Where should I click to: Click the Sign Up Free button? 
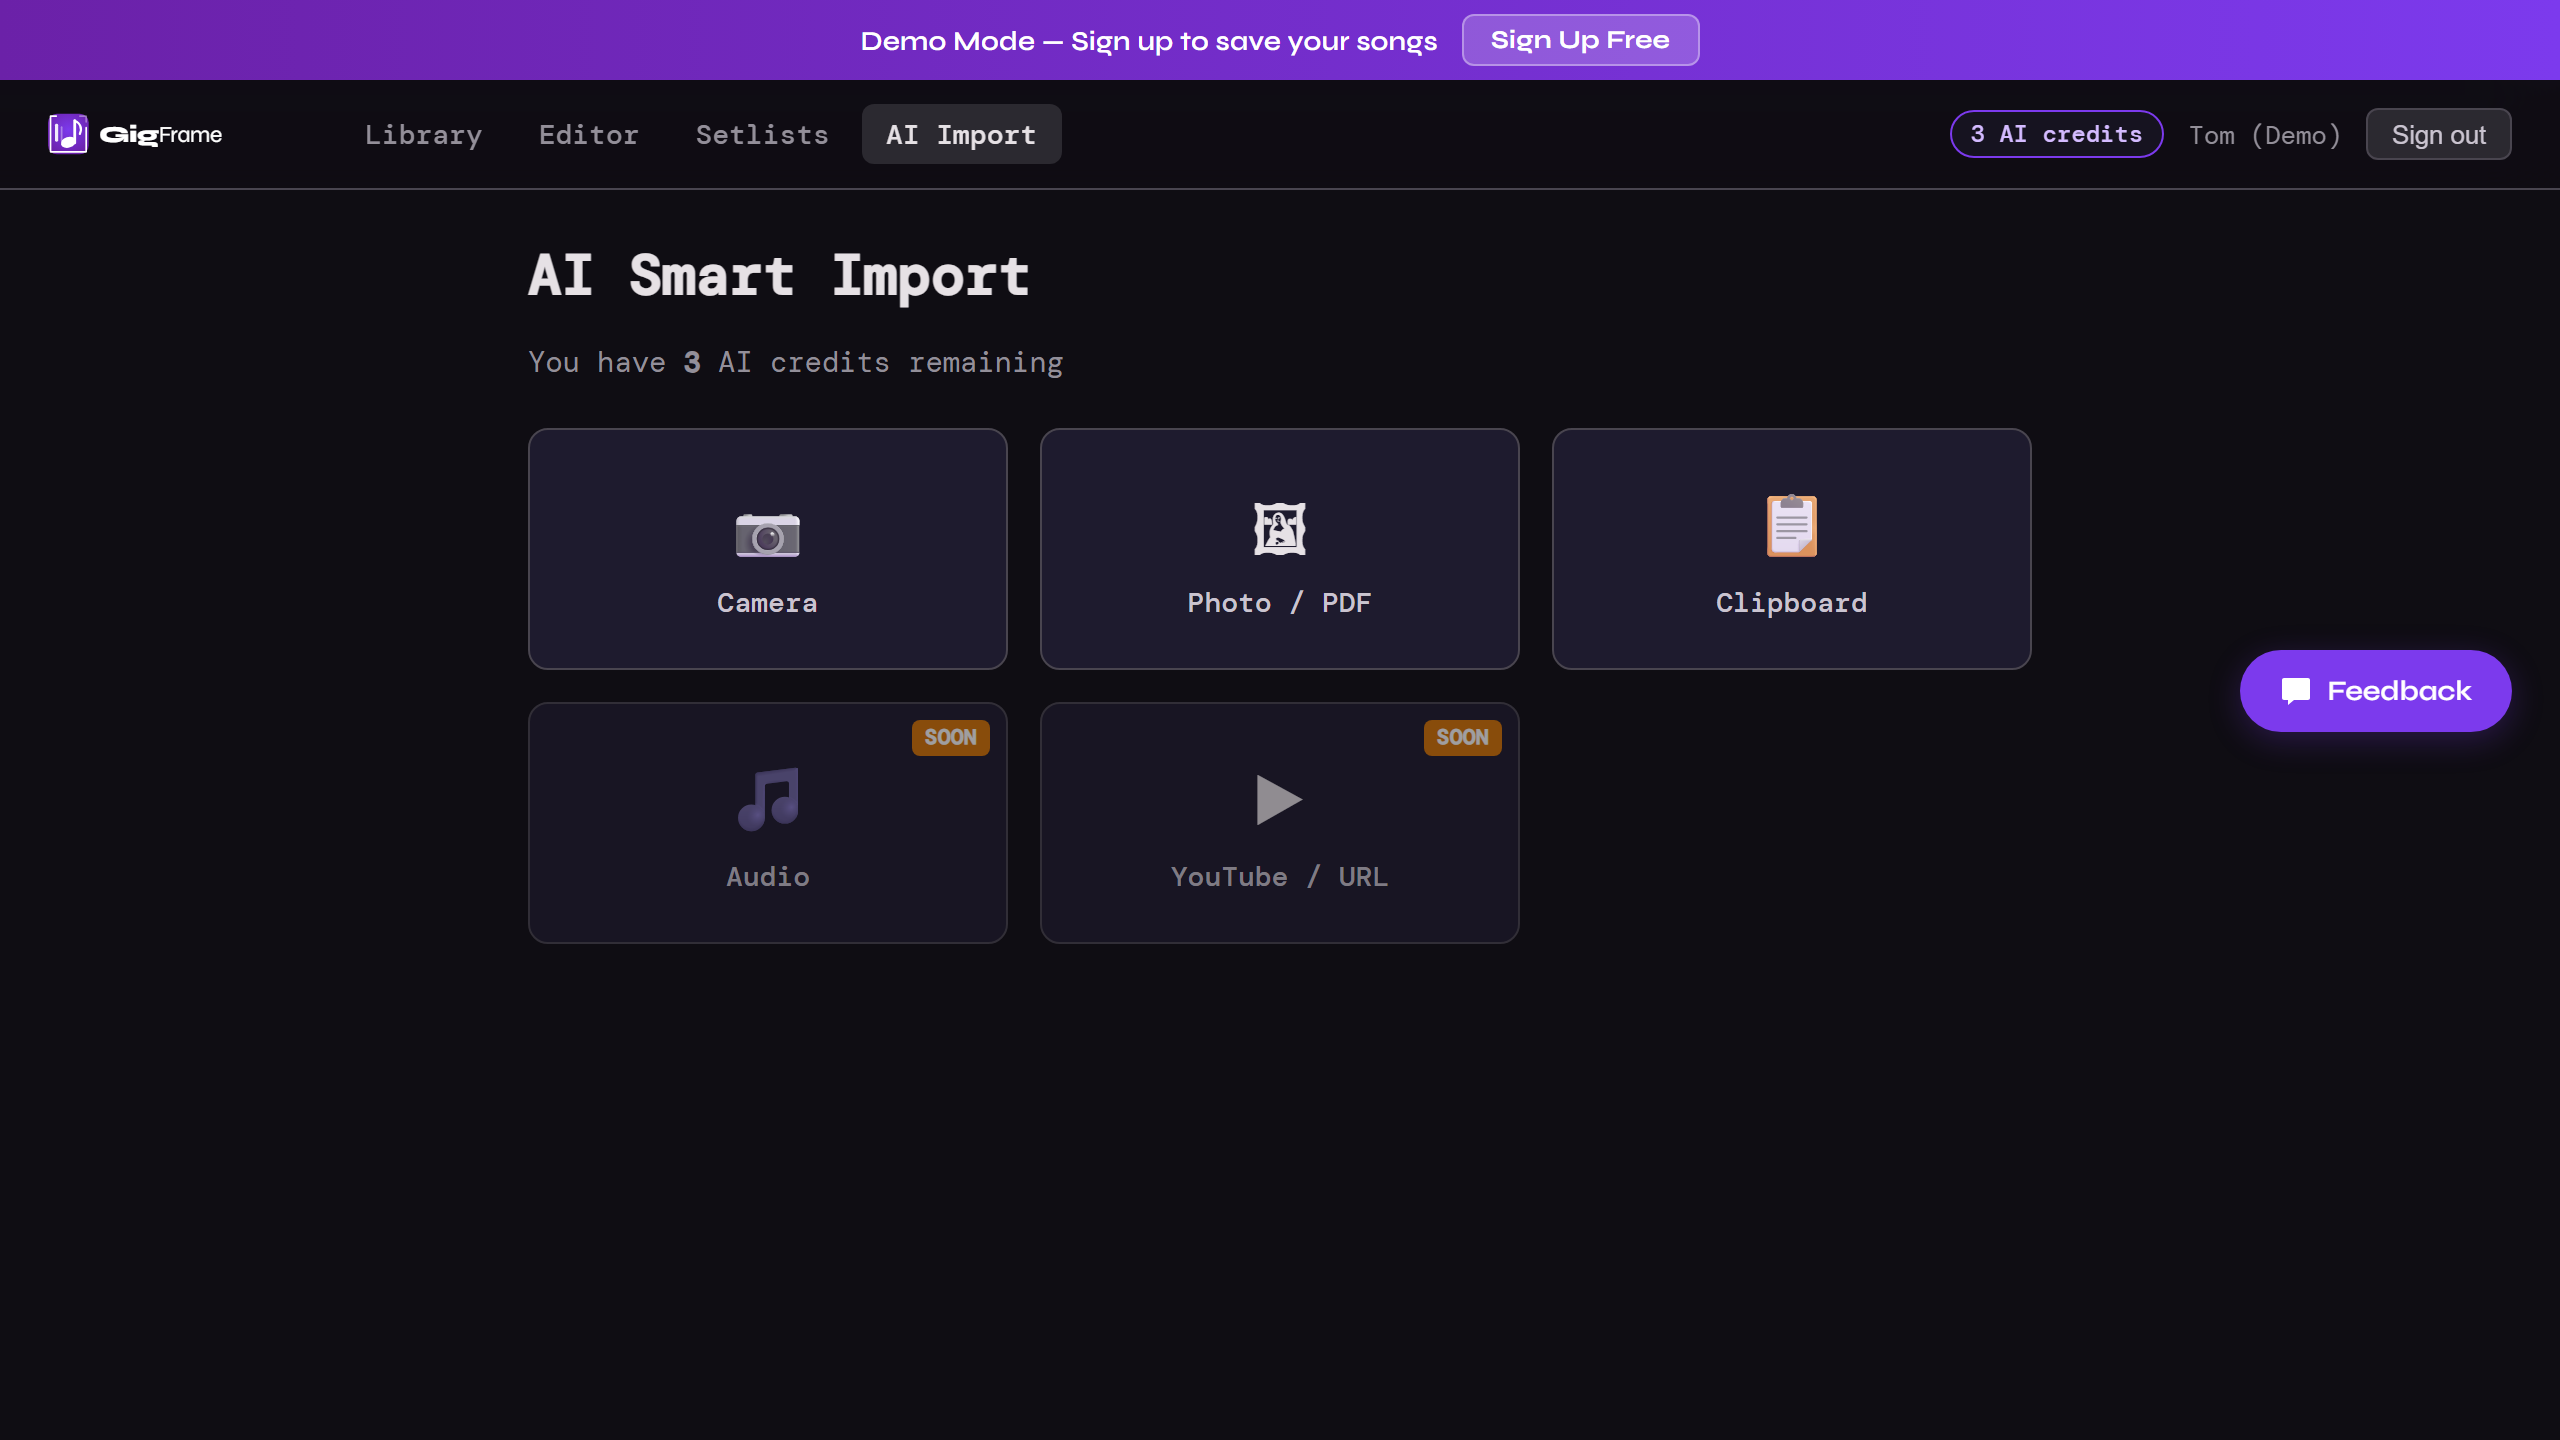[1580, 40]
